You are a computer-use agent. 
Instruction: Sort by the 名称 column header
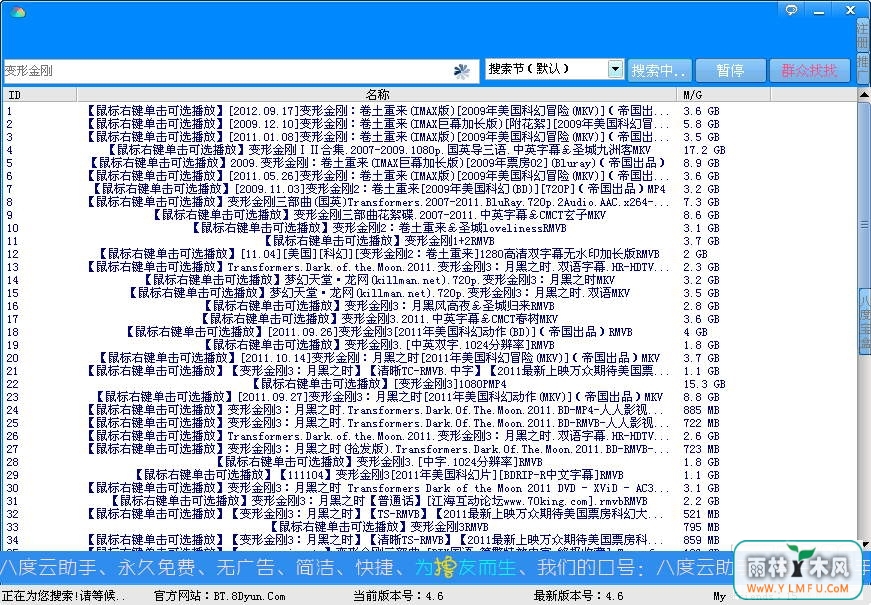[x=377, y=95]
